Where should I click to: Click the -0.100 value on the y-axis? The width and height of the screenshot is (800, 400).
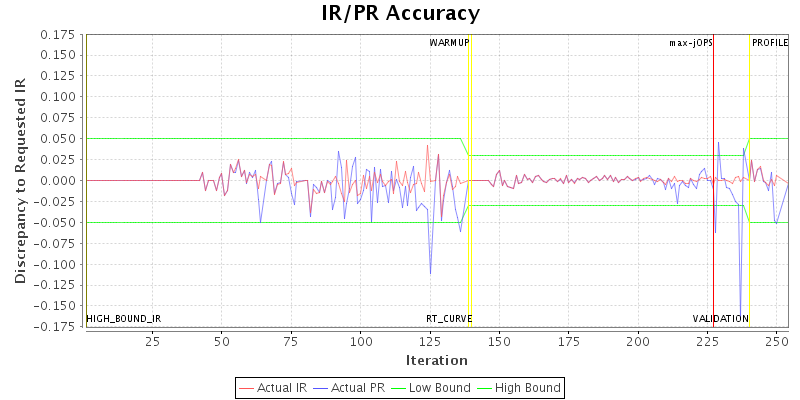[x=56, y=265]
